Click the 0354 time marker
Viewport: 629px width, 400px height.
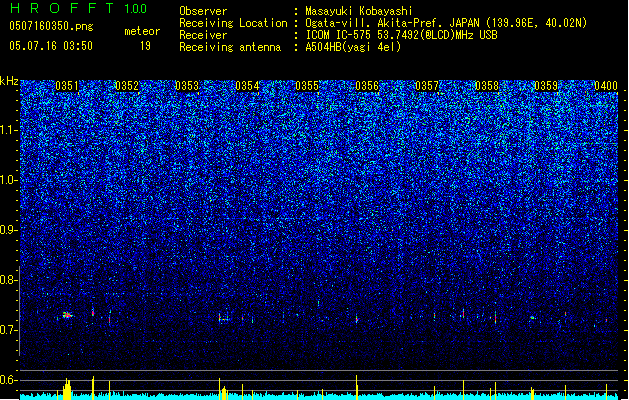tap(247, 86)
